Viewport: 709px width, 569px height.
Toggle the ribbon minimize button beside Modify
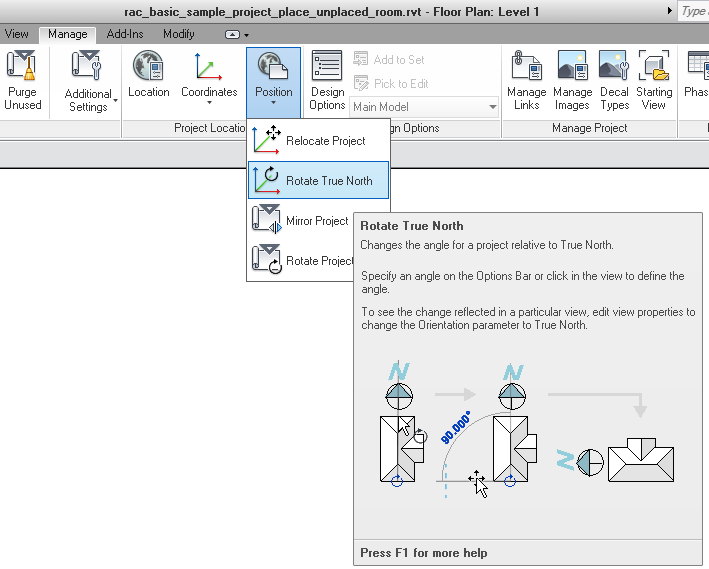(236, 34)
